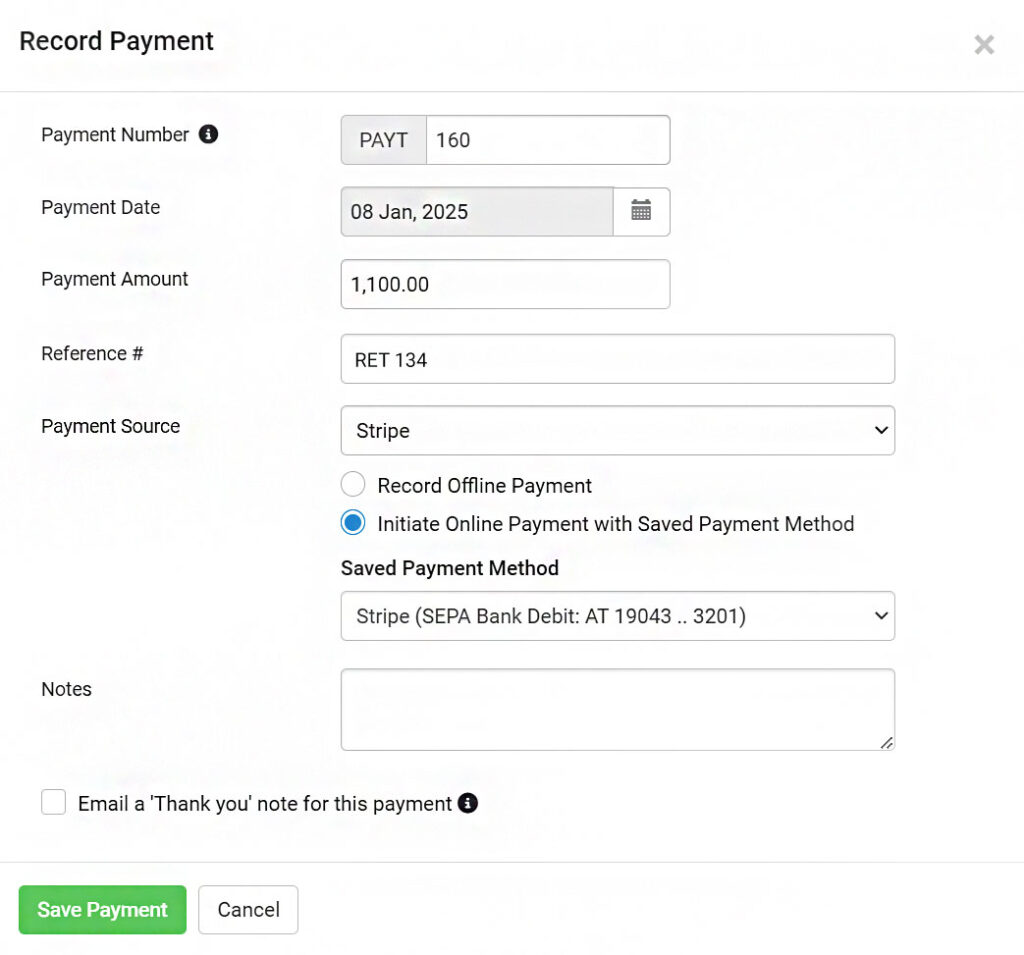Click the Payment Number info icon
This screenshot has height=955, width=1024.
[208, 134]
